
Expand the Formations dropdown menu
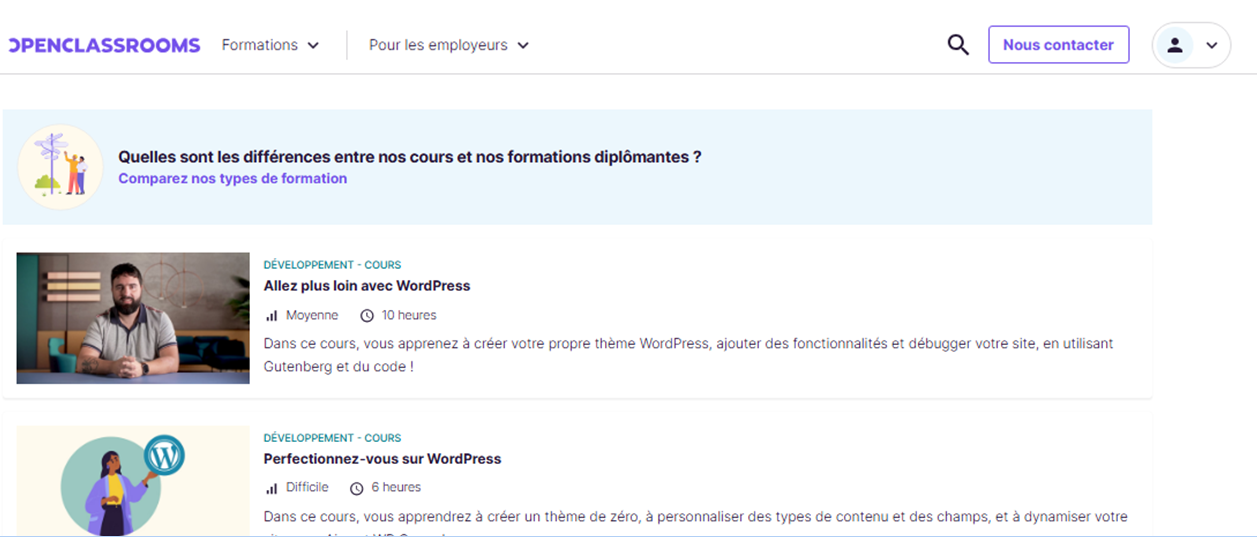[270, 45]
